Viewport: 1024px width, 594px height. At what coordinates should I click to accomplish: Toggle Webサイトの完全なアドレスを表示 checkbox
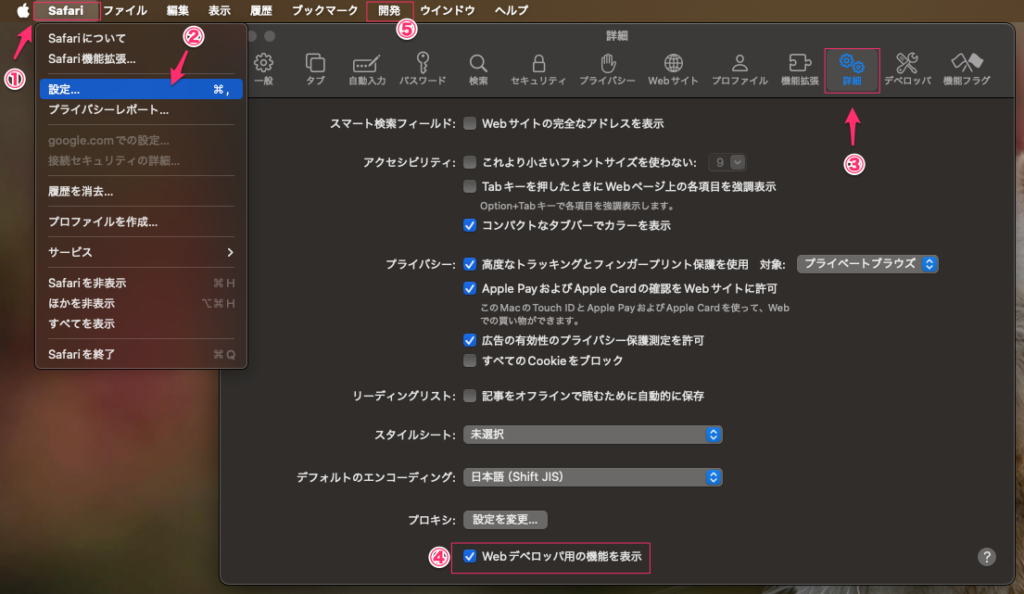470,124
